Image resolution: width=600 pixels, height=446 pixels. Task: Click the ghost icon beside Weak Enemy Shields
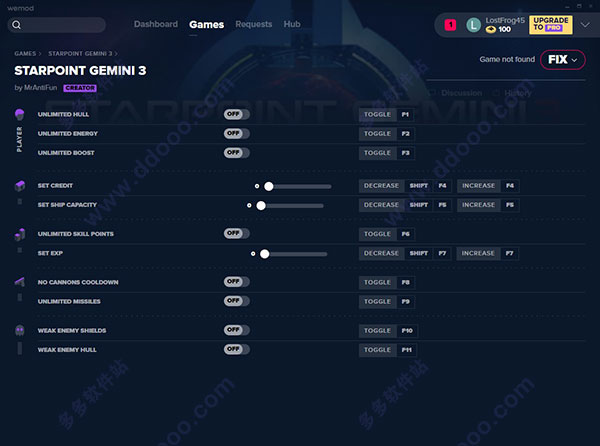(x=20, y=330)
